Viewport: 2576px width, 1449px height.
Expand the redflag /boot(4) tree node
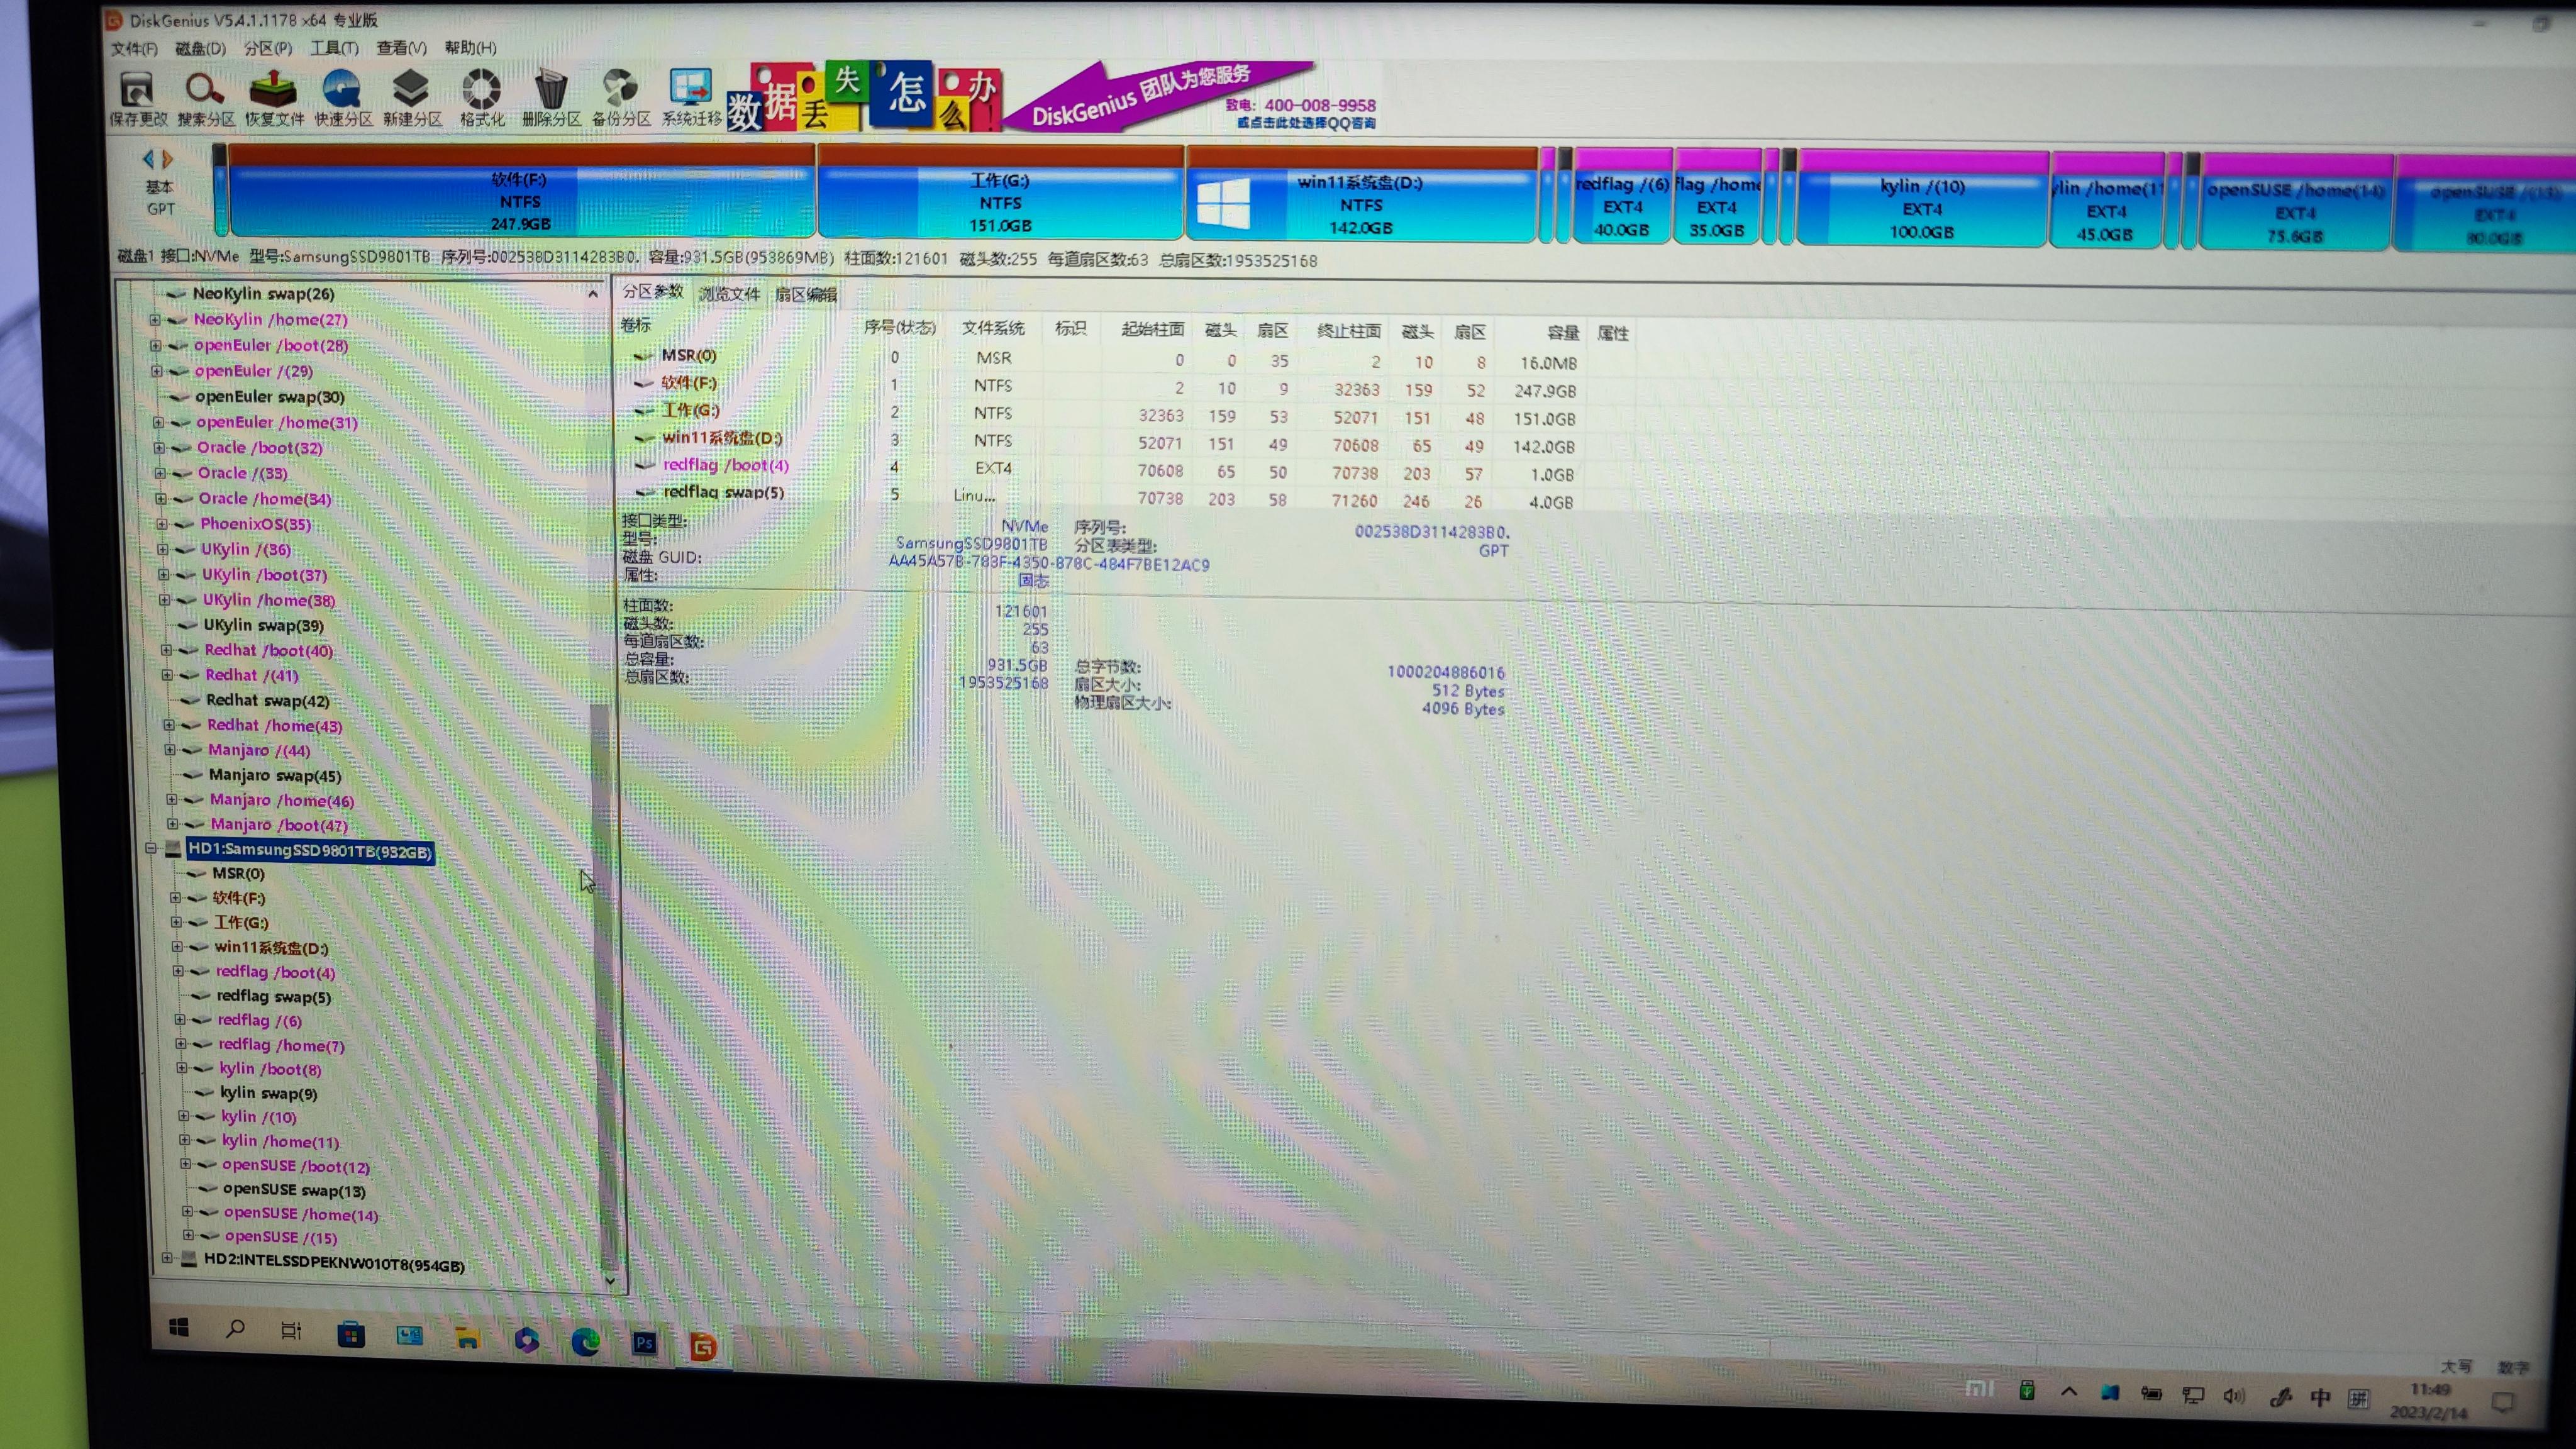pos(178,971)
